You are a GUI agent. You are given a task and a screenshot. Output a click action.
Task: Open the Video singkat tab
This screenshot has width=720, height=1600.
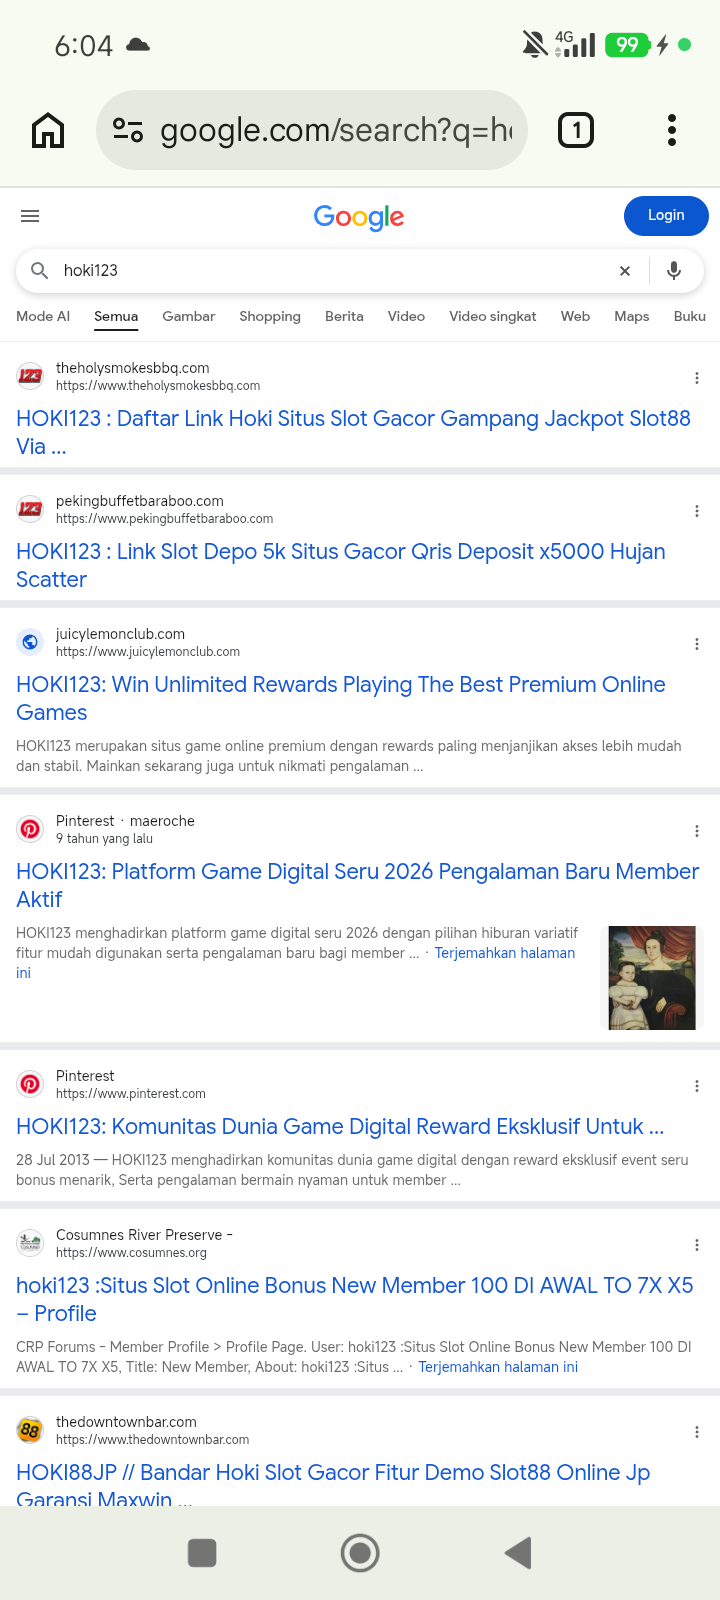(x=493, y=316)
